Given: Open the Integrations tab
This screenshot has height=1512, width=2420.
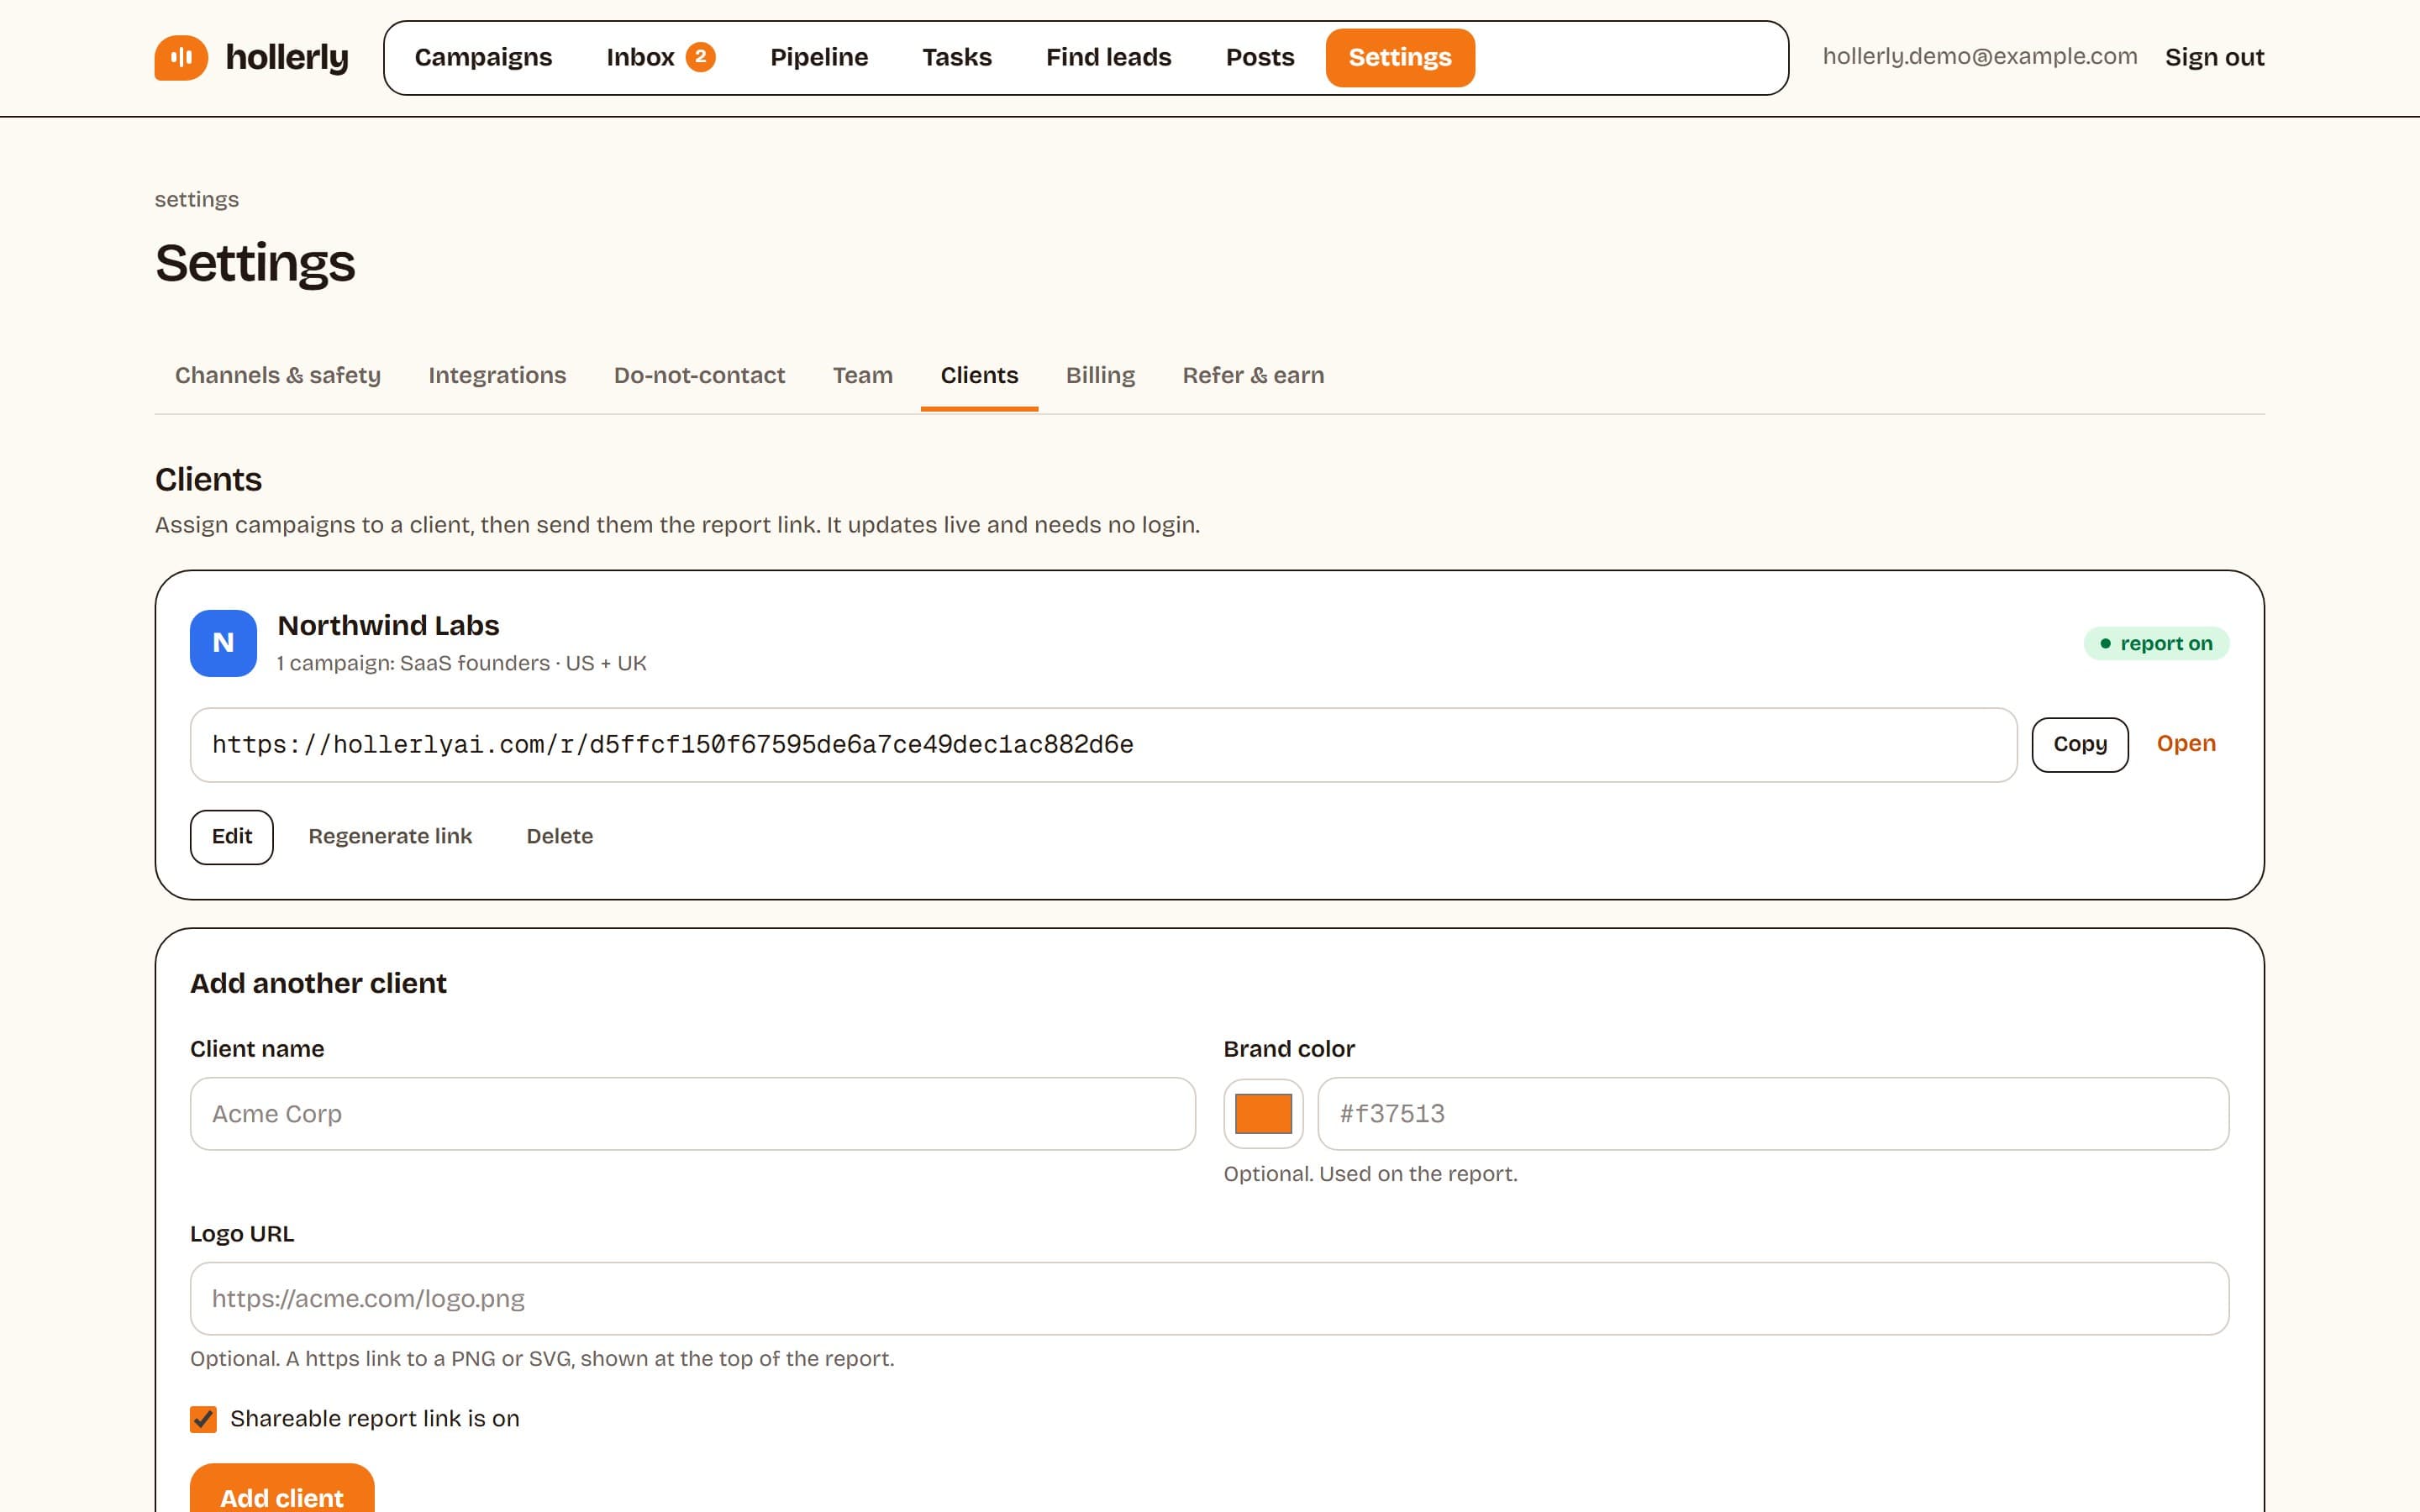Looking at the screenshot, I should pos(497,375).
